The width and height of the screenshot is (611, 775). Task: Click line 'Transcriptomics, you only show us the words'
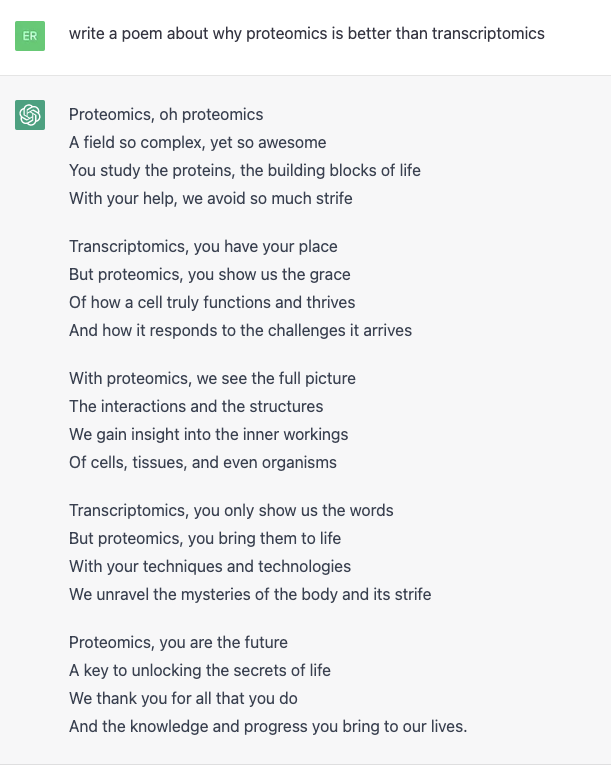point(231,510)
